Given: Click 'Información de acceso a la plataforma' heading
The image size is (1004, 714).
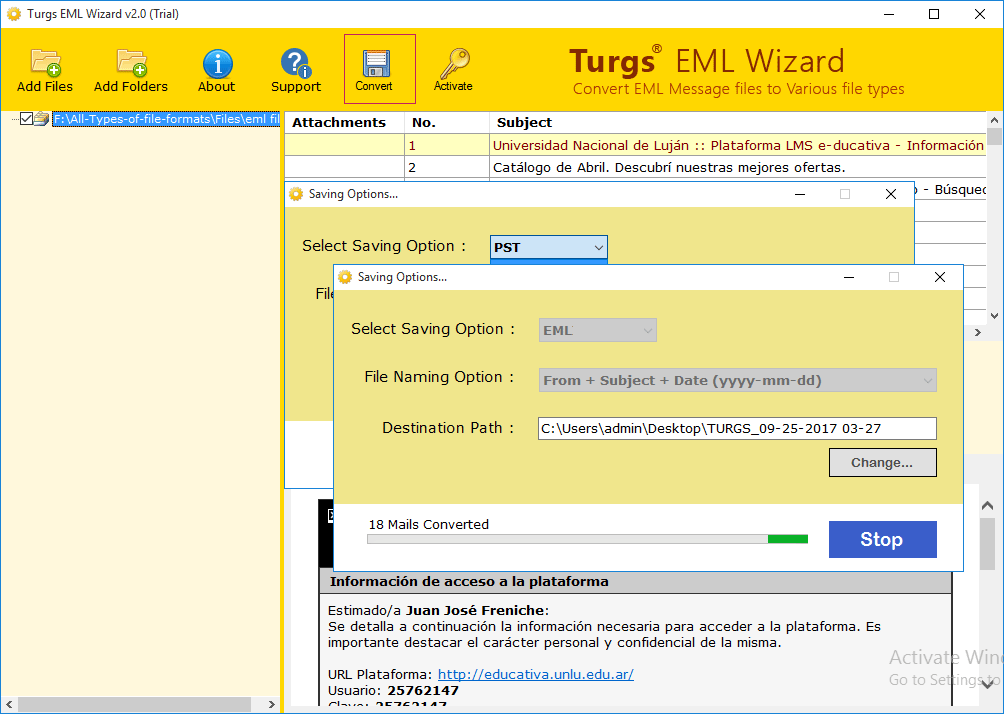Looking at the screenshot, I should [x=469, y=581].
